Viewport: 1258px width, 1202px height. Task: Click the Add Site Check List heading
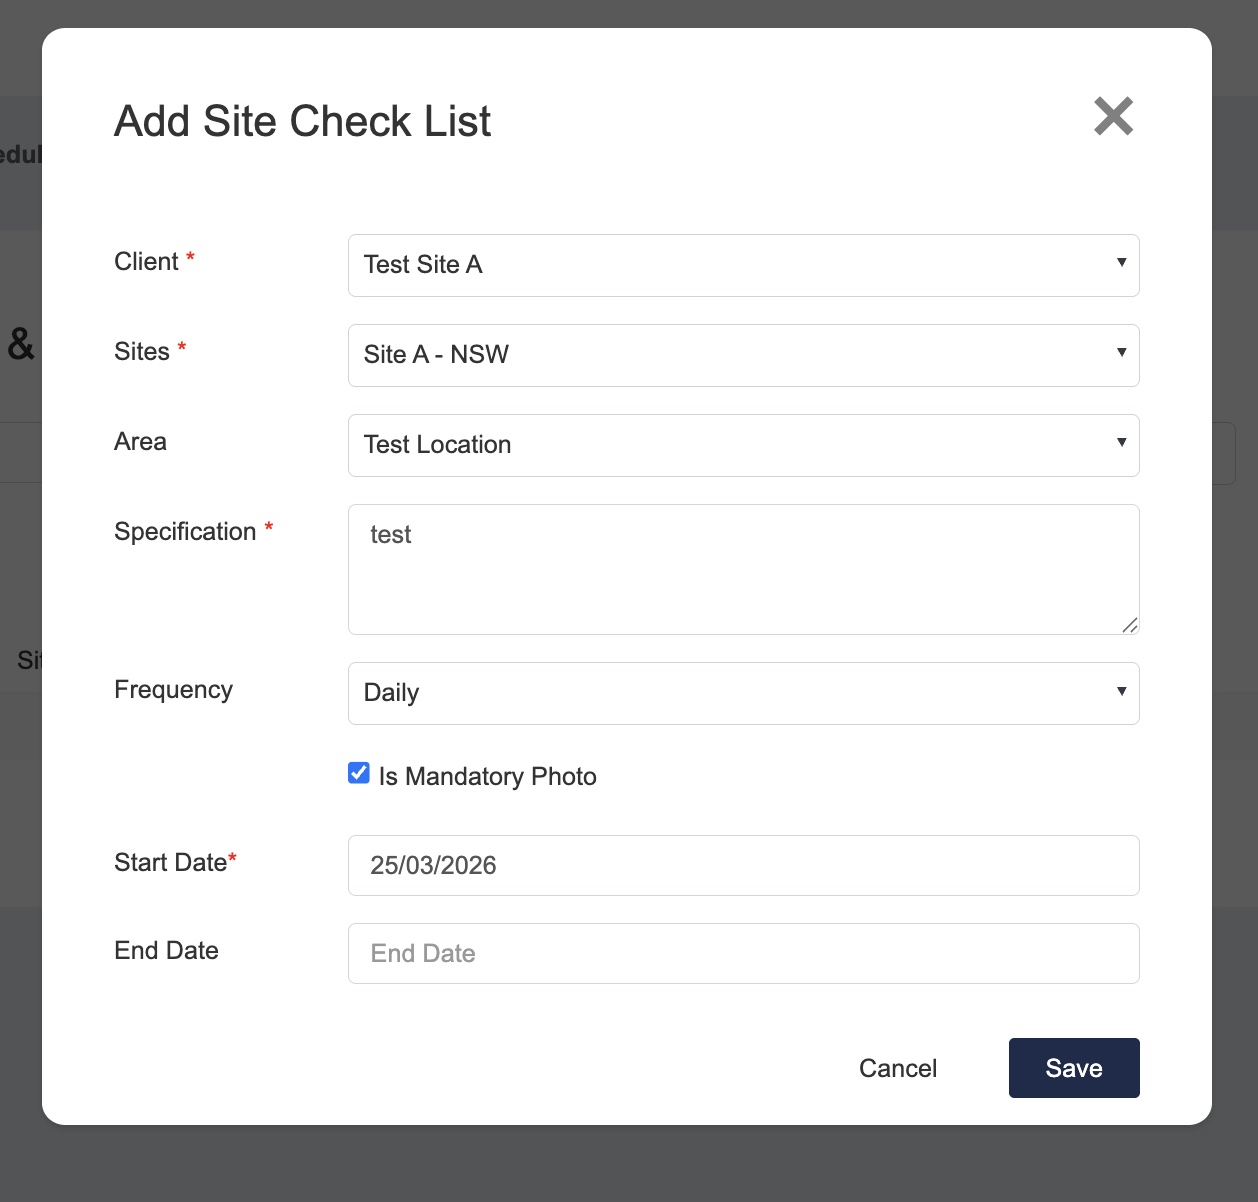302,122
